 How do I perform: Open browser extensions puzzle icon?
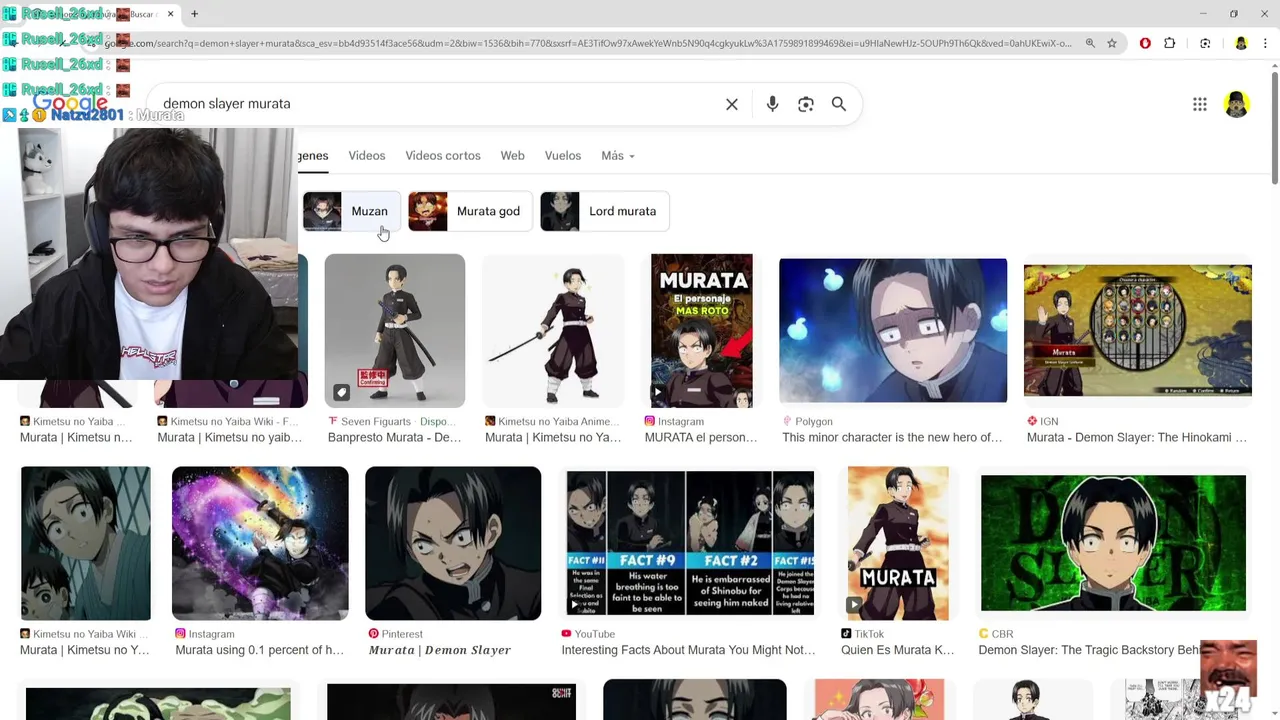pos(1170,43)
